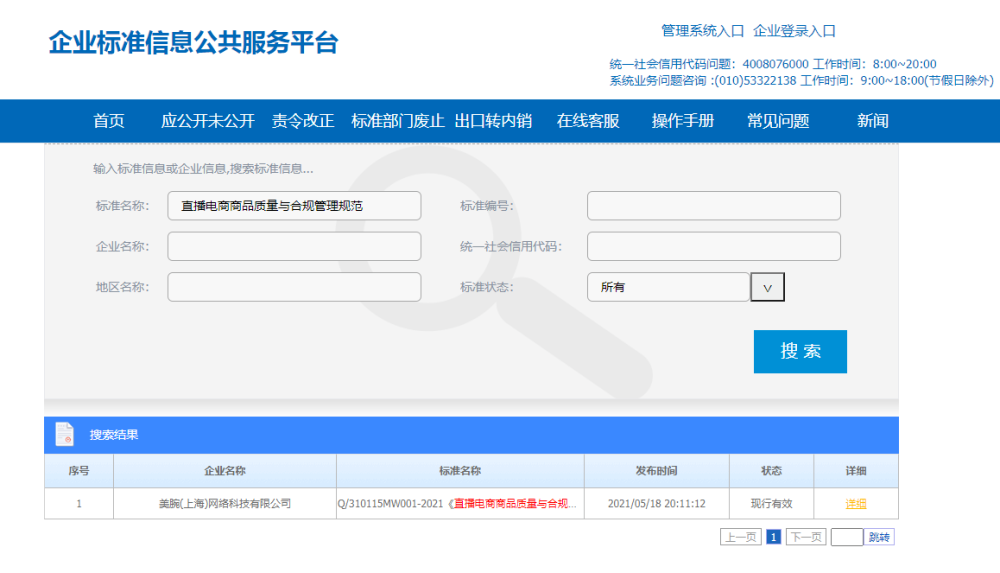Expand the 标准状态 dropdown arrow
The width and height of the screenshot is (1000, 573).
point(767,287)
